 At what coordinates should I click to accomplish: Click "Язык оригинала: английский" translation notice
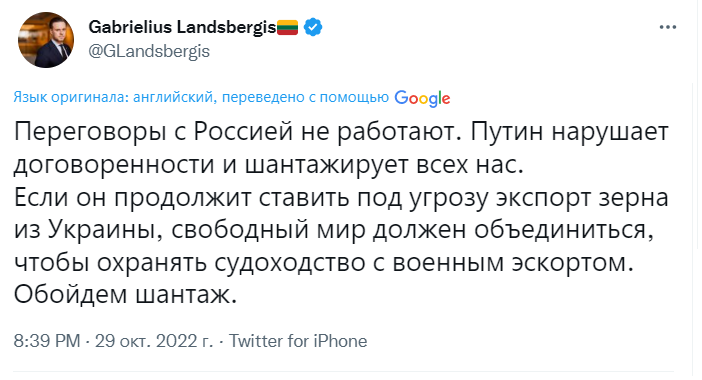pos(113,97)
